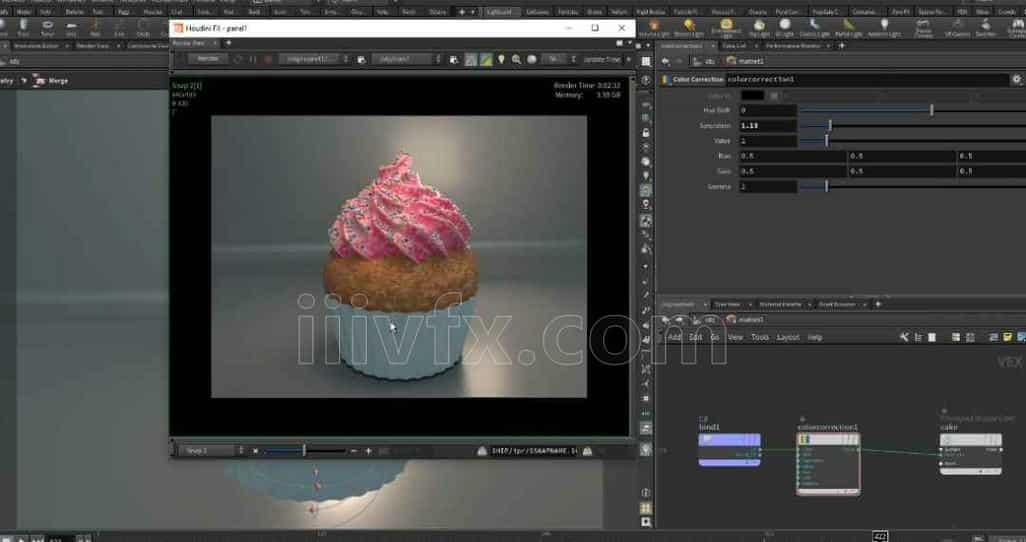Click the refresh render icon

pos(238,59)
